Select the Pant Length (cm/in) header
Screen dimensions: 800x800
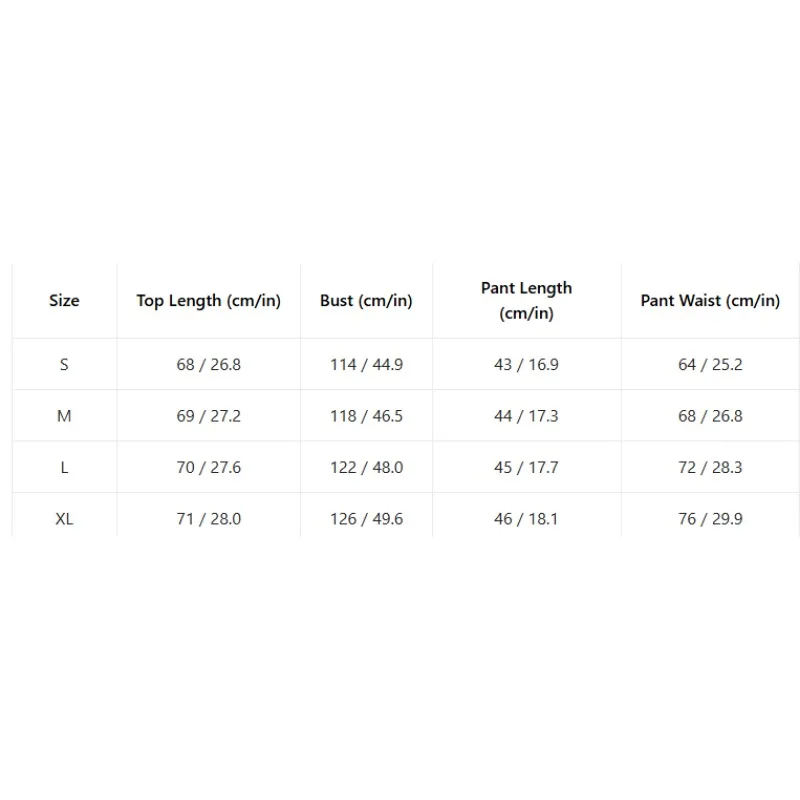point(527,301)
